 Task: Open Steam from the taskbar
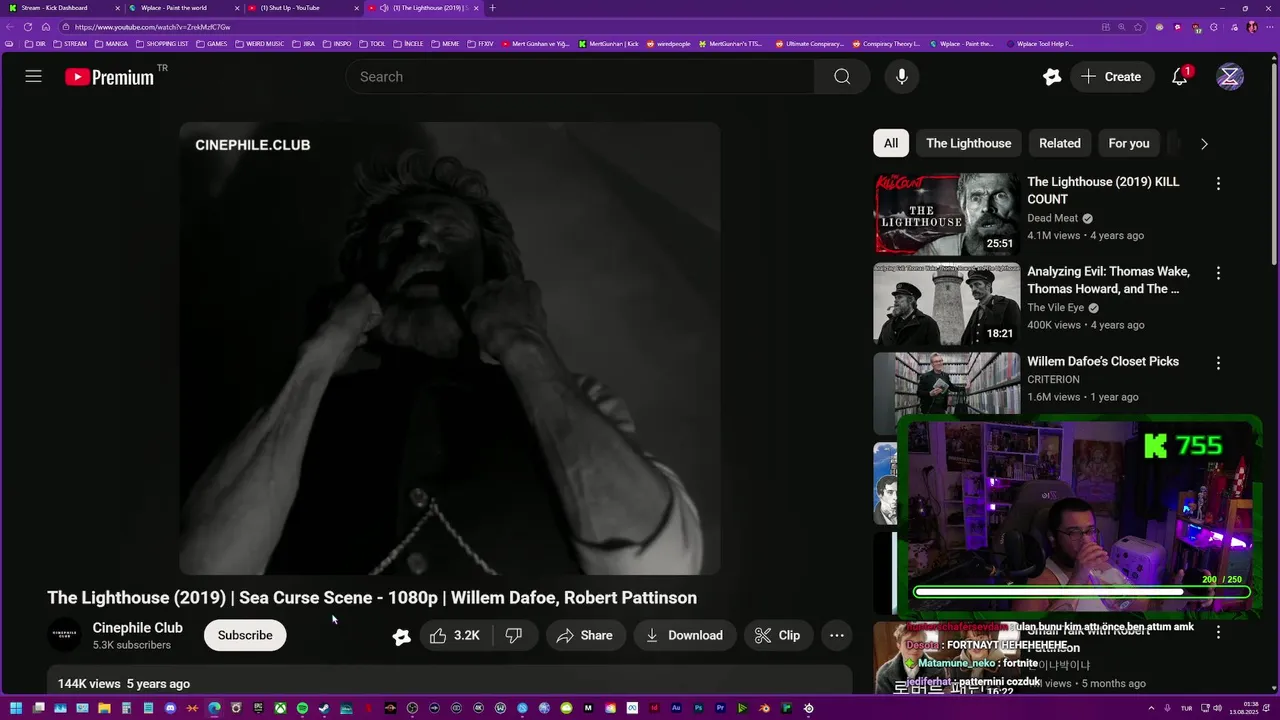pos(324,708)
